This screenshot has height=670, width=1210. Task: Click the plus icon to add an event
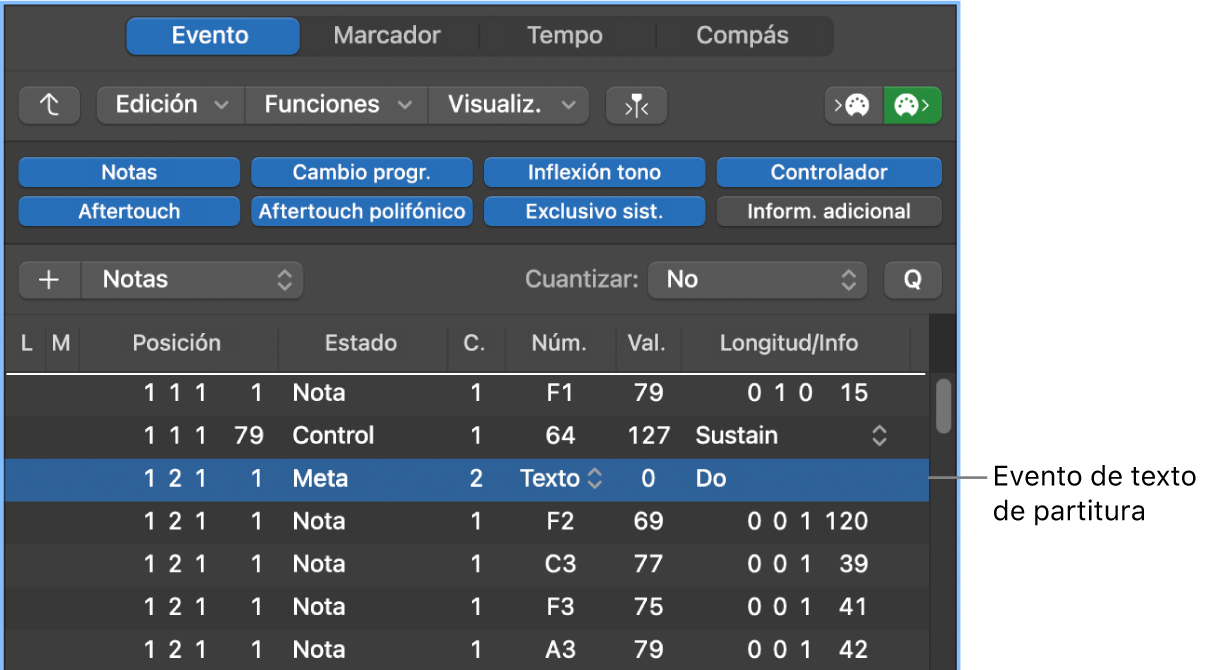(x=48, y=280)
